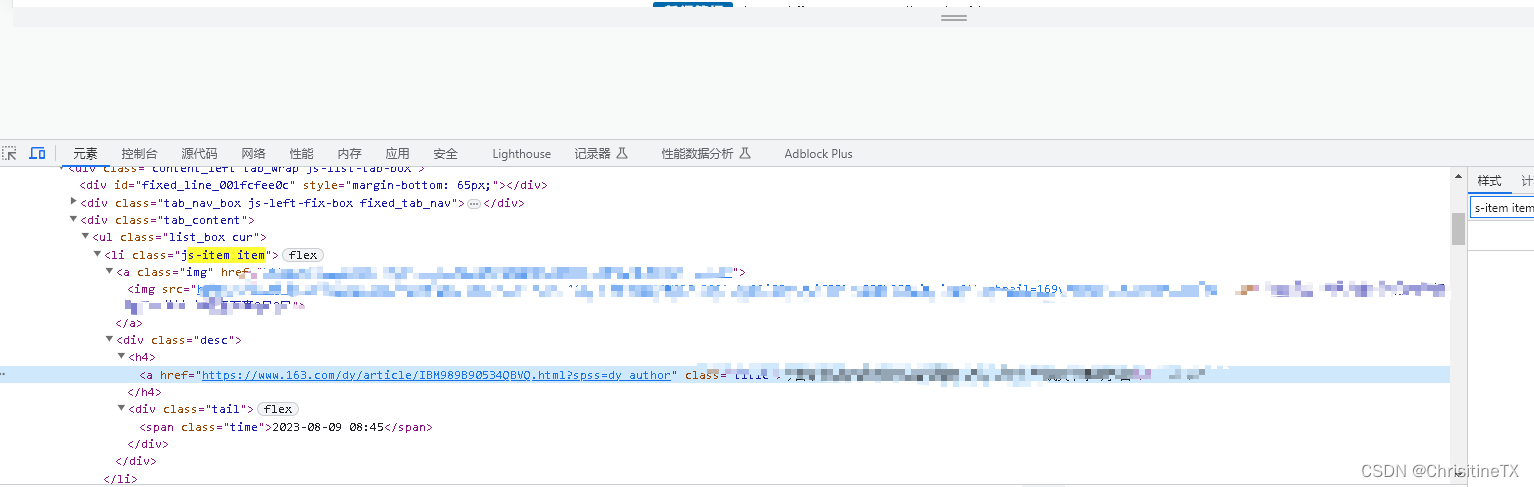This screenshot has width=1534, height=487.
Task: Select the closing </h4> row
Action: click(725, 392)
